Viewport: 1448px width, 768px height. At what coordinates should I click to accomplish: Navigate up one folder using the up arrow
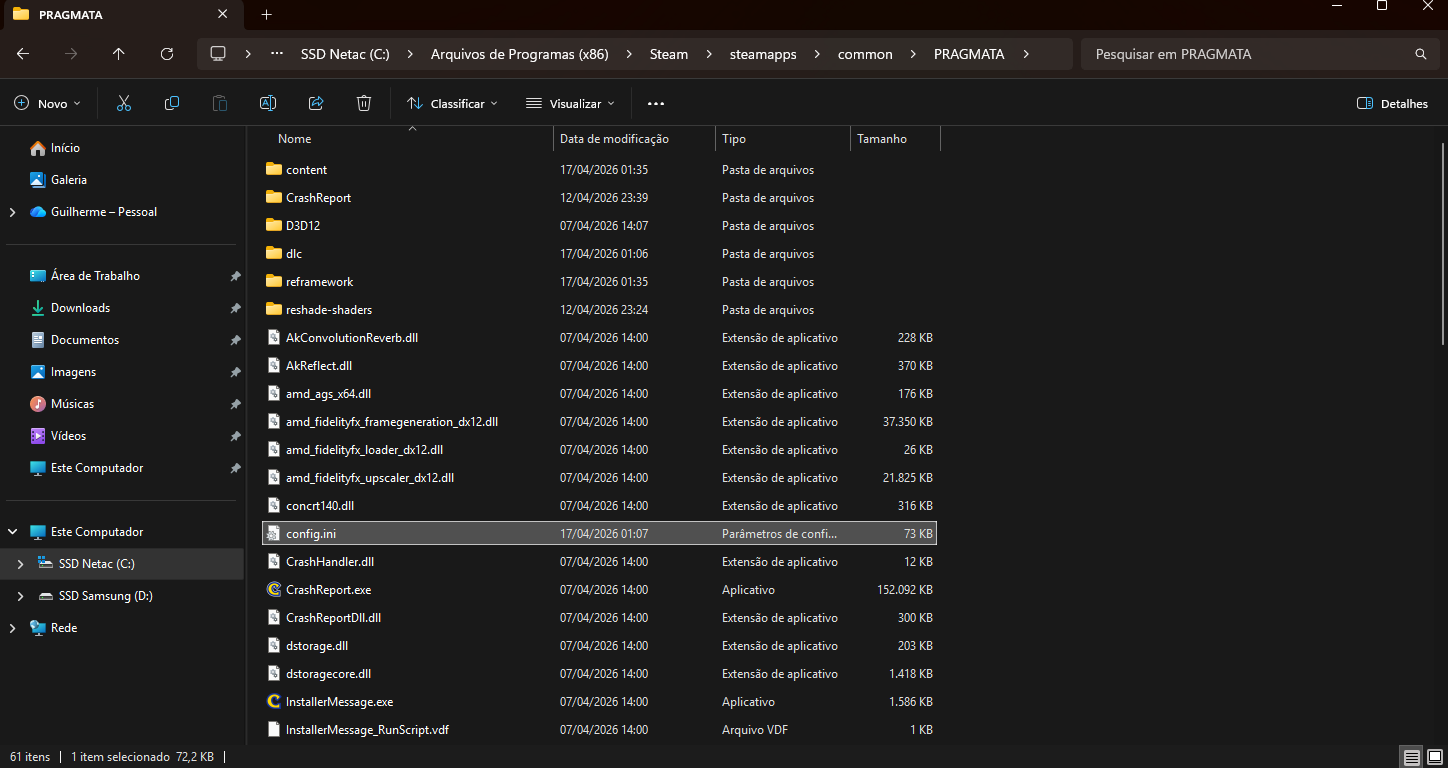(118, 54)
